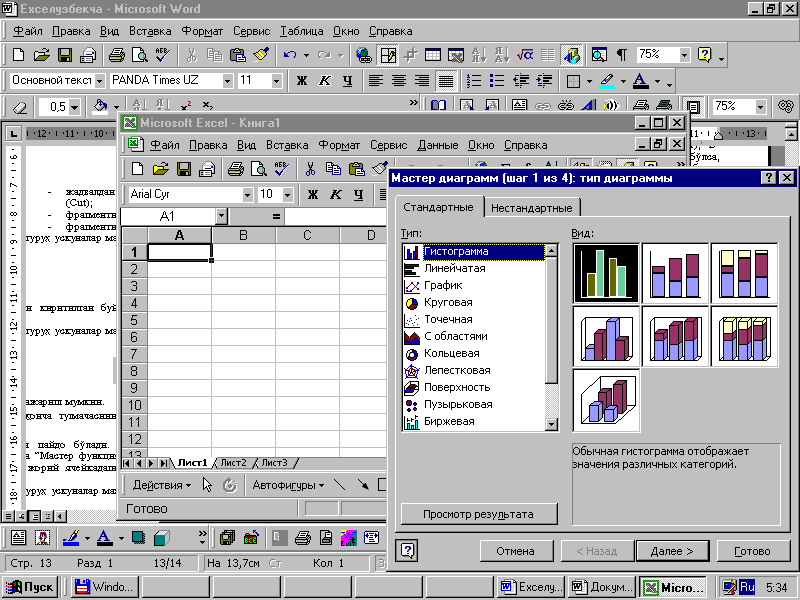Open Excel's Данные menu
The width and height of the screenshot is (800, 600).
[438, 145]
